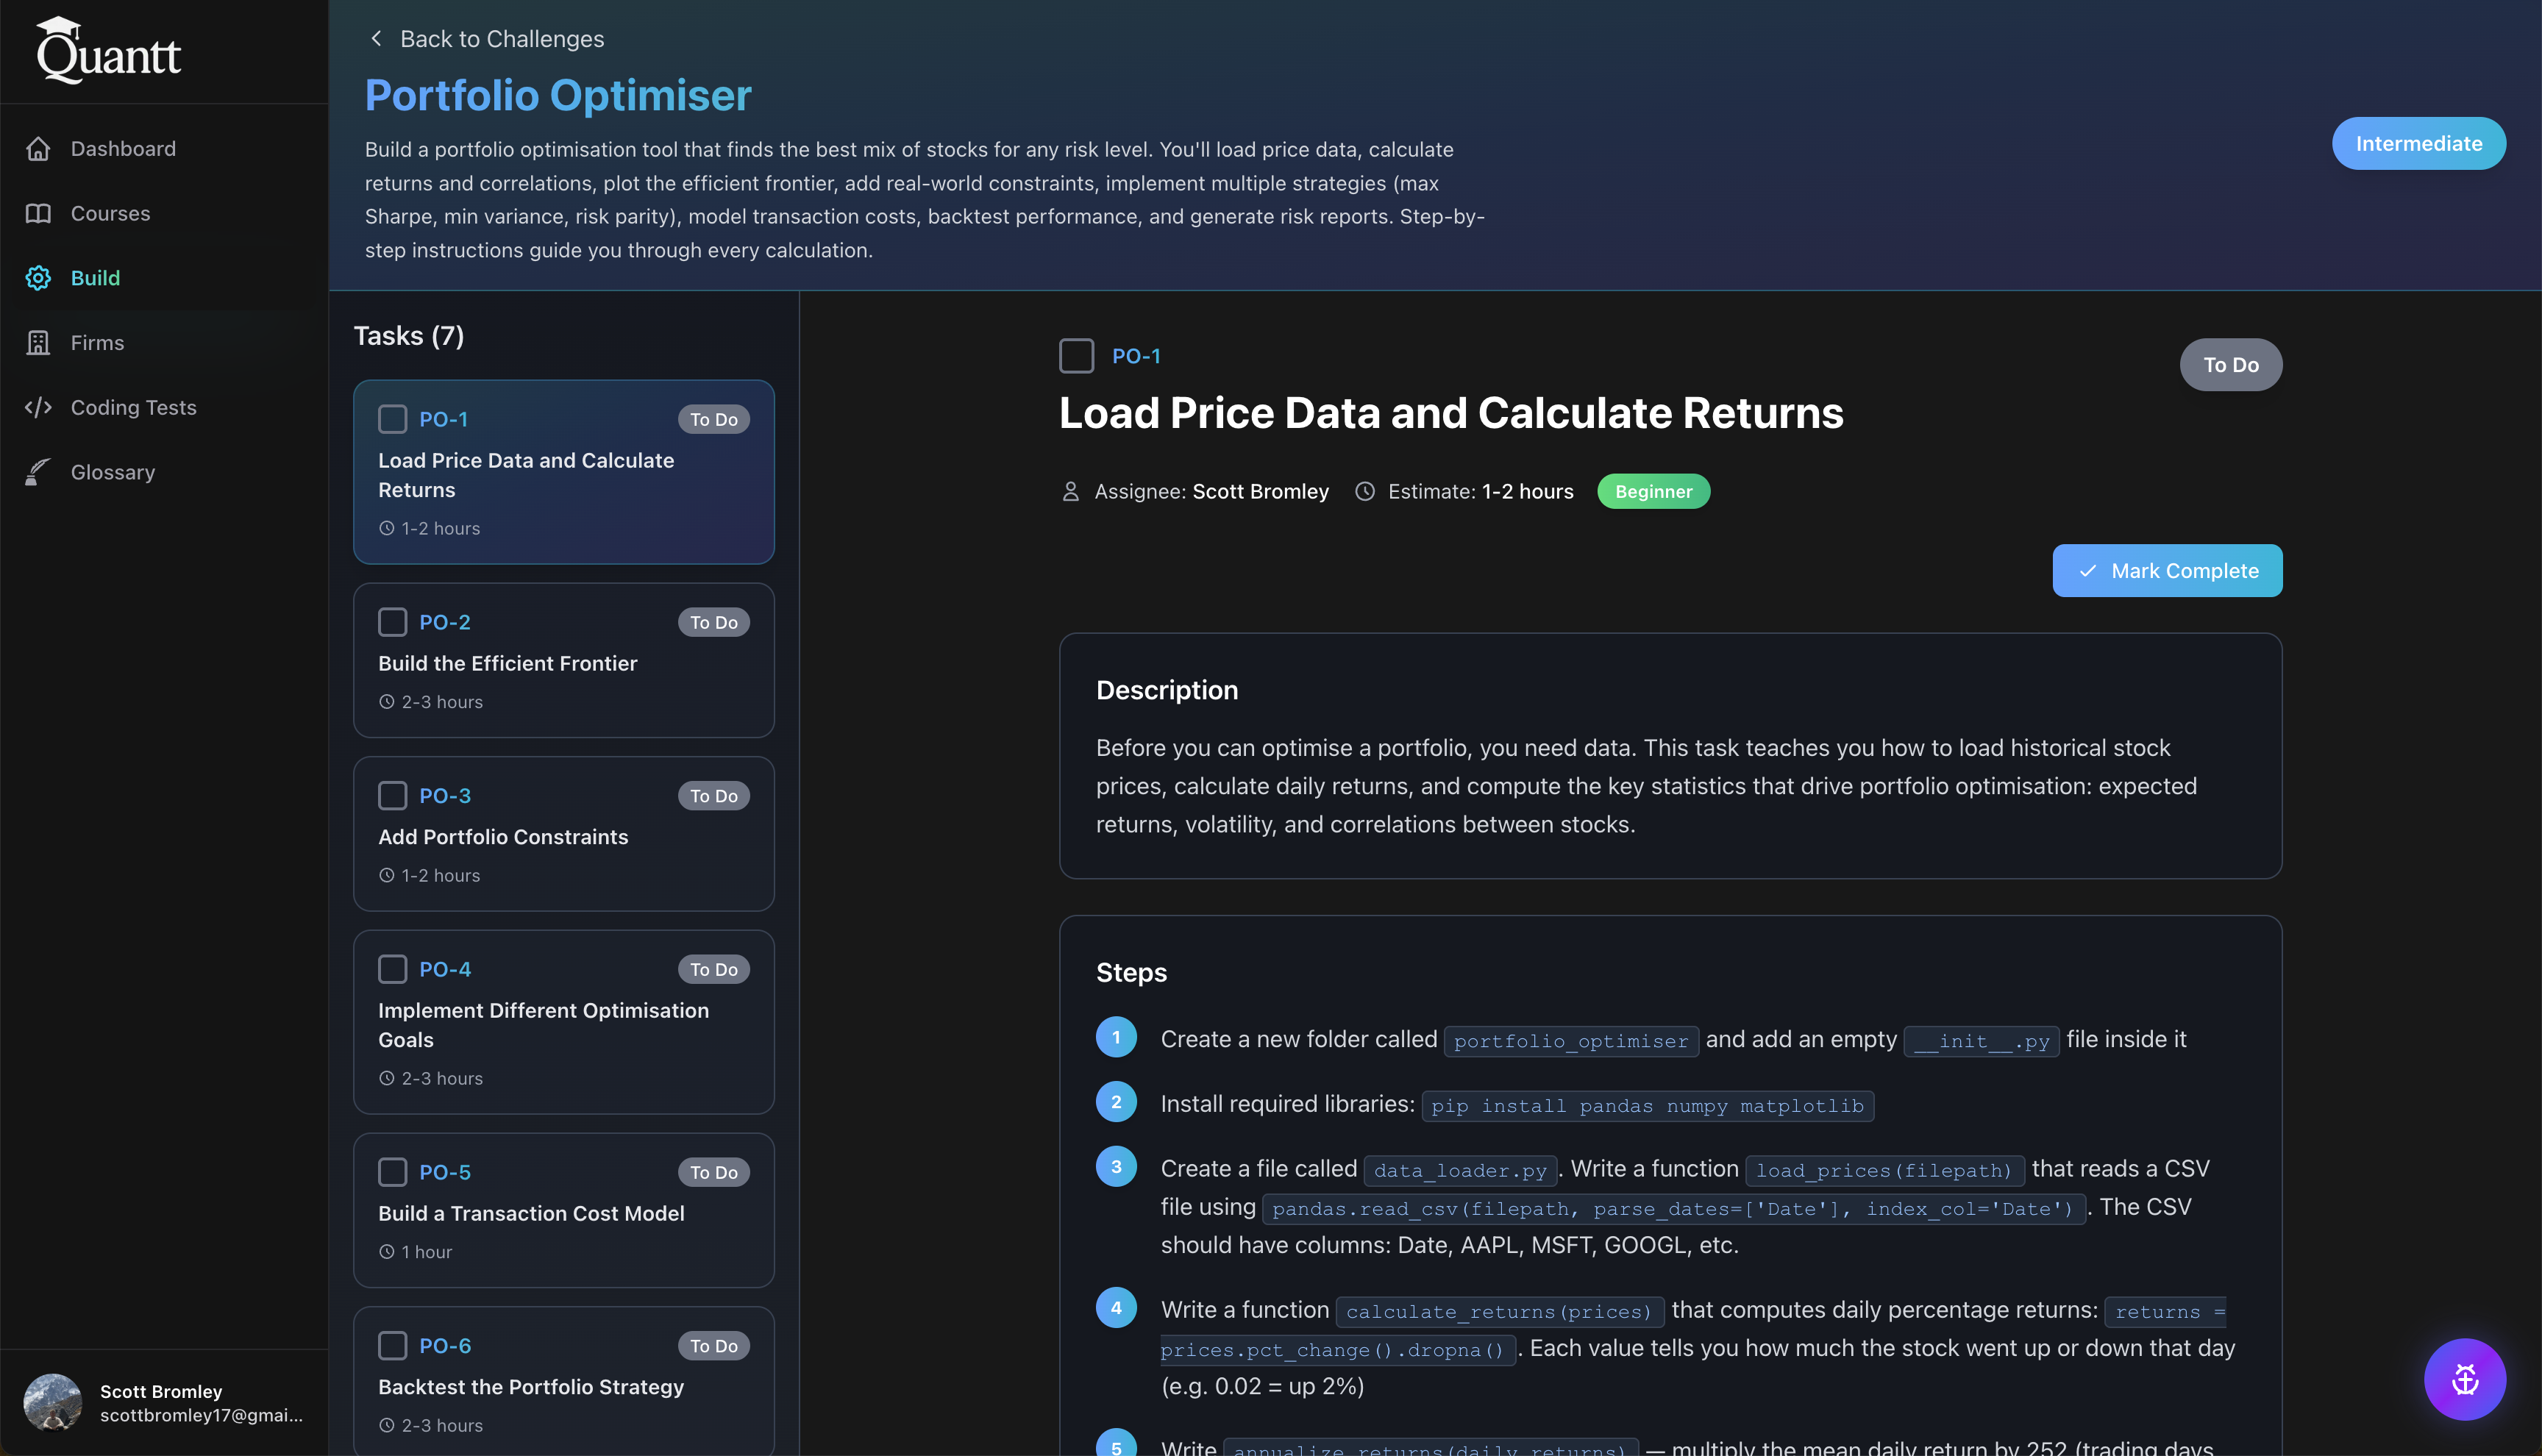Screen dimensions: 2542x1456
Task: Click the Firms building icon
Action: click(x=38, y=342)
